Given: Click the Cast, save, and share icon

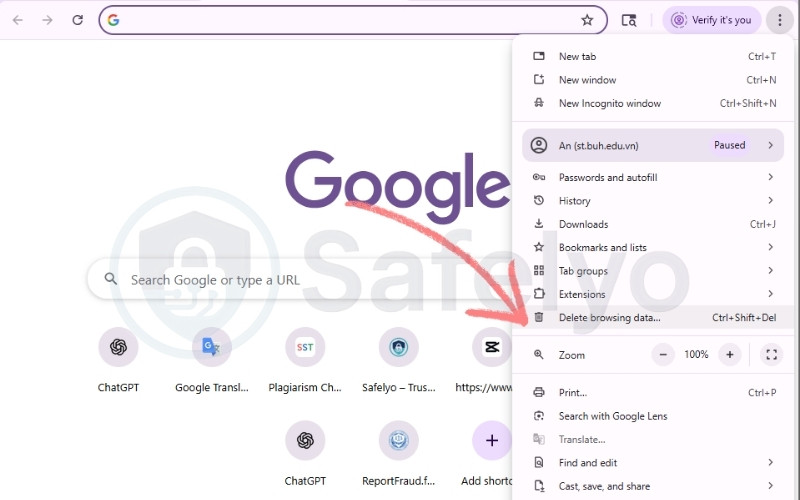Looking at the screenshot, I should pos(539,486).
